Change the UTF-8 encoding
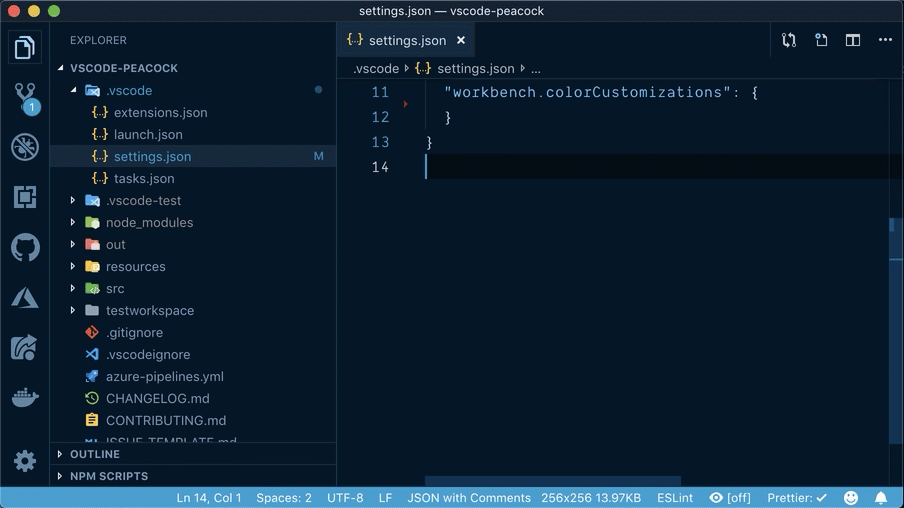 pyautogui.click(x=345, y=498)
